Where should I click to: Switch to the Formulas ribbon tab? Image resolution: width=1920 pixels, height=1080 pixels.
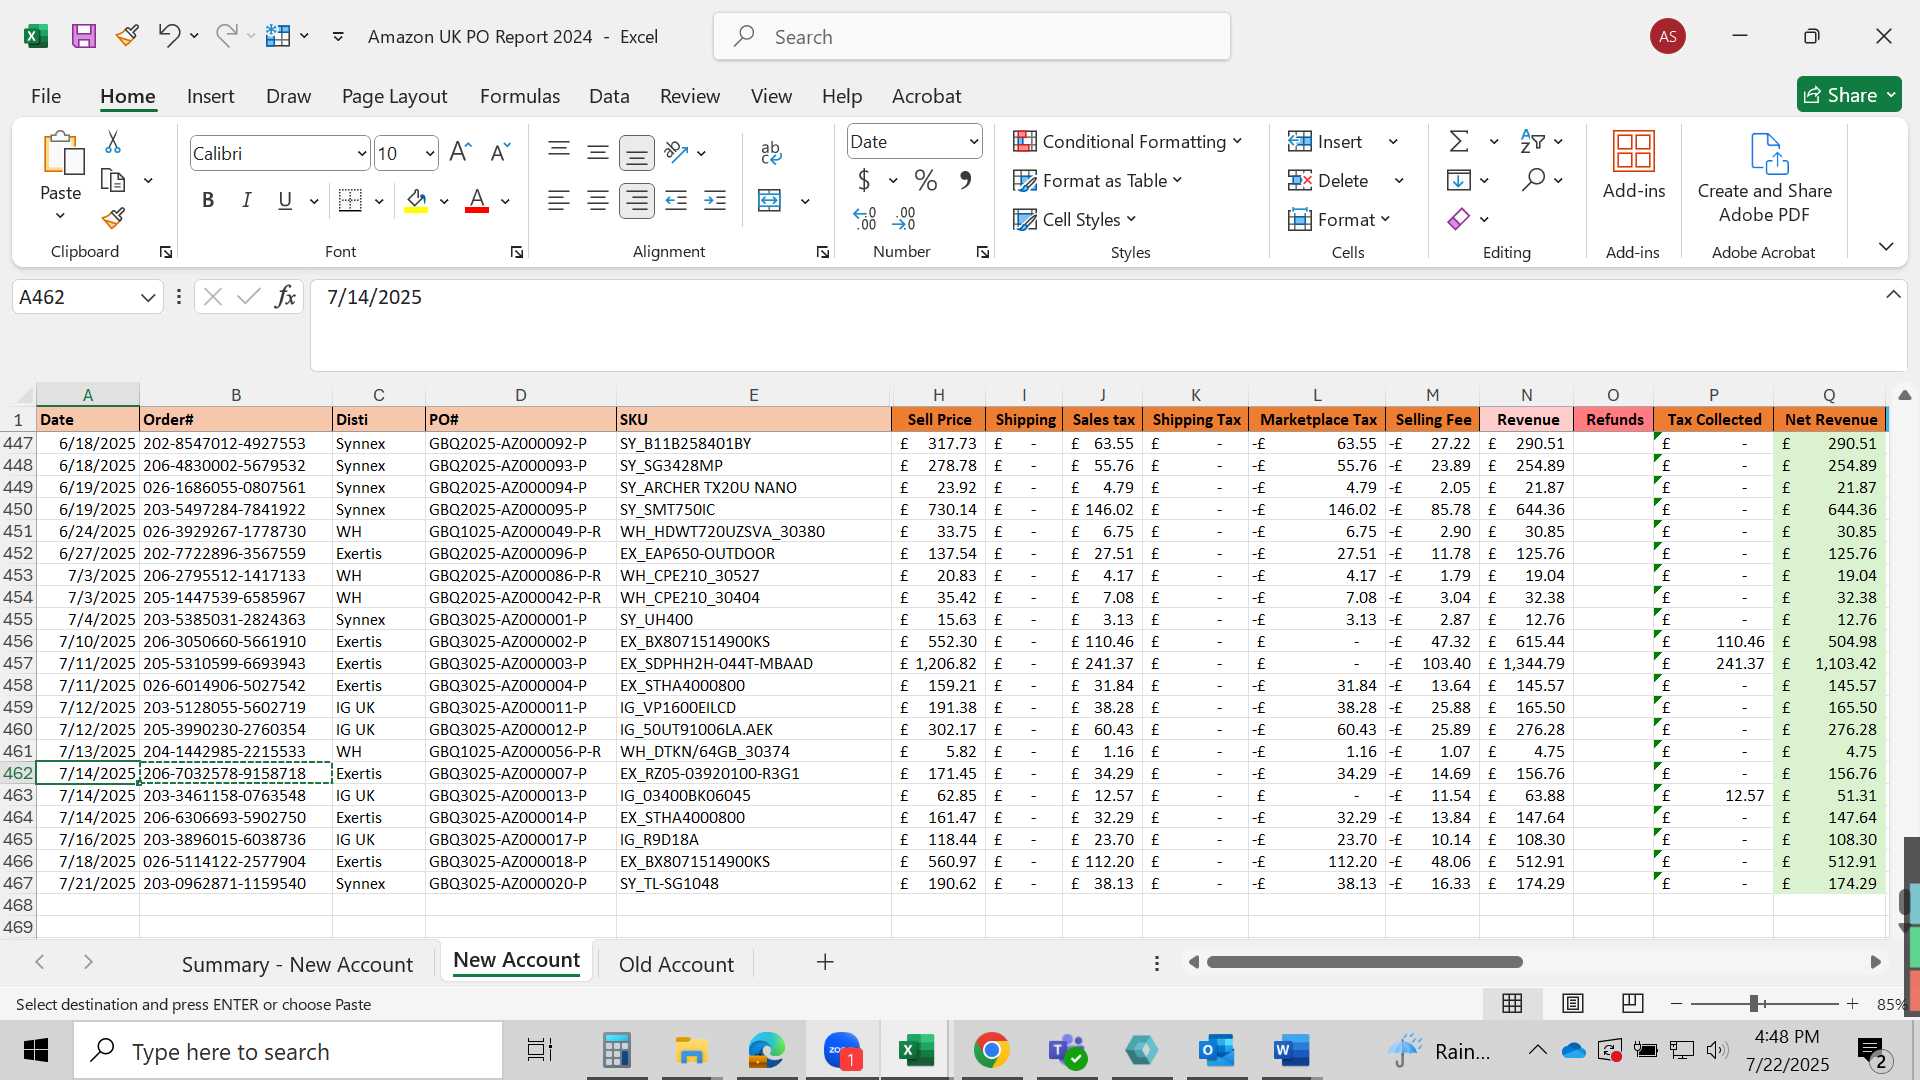click(520, 96)
